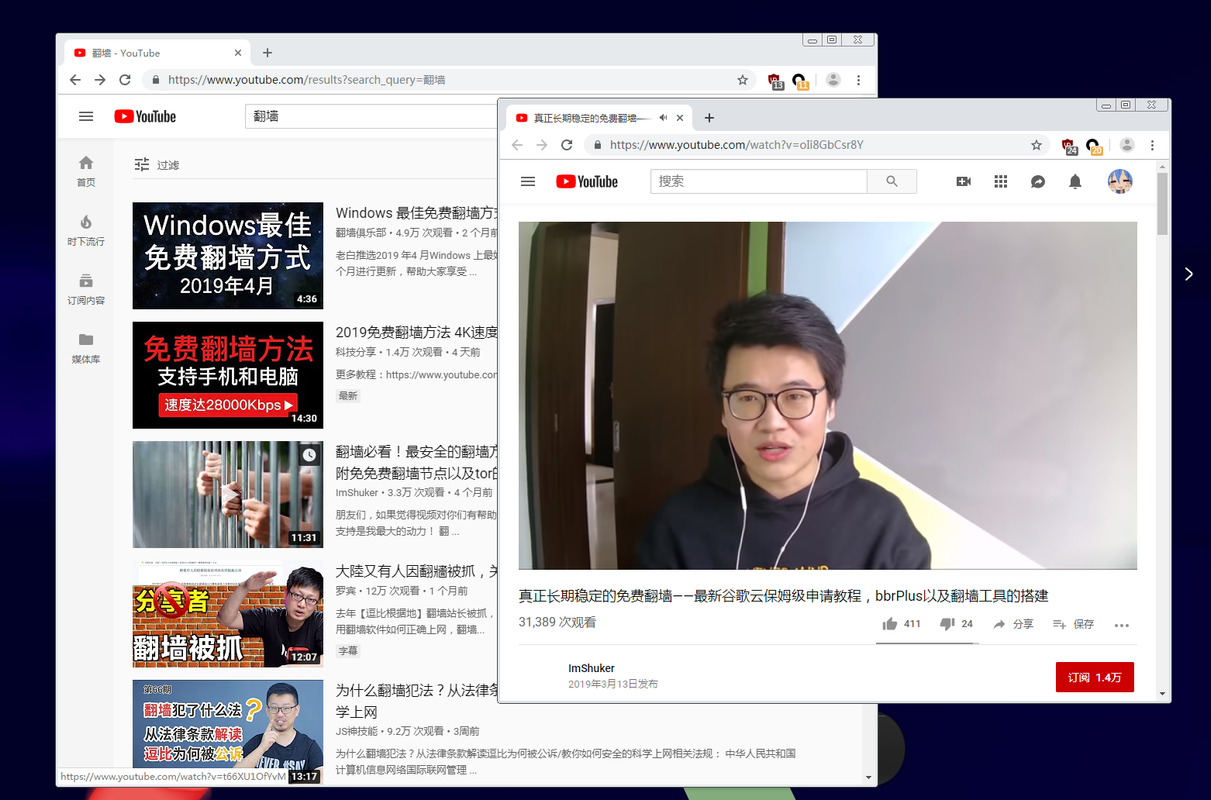Open user avatar account menu
Image resolution: width=1211 pixels, height=800 pixels.
[1120, 181]
